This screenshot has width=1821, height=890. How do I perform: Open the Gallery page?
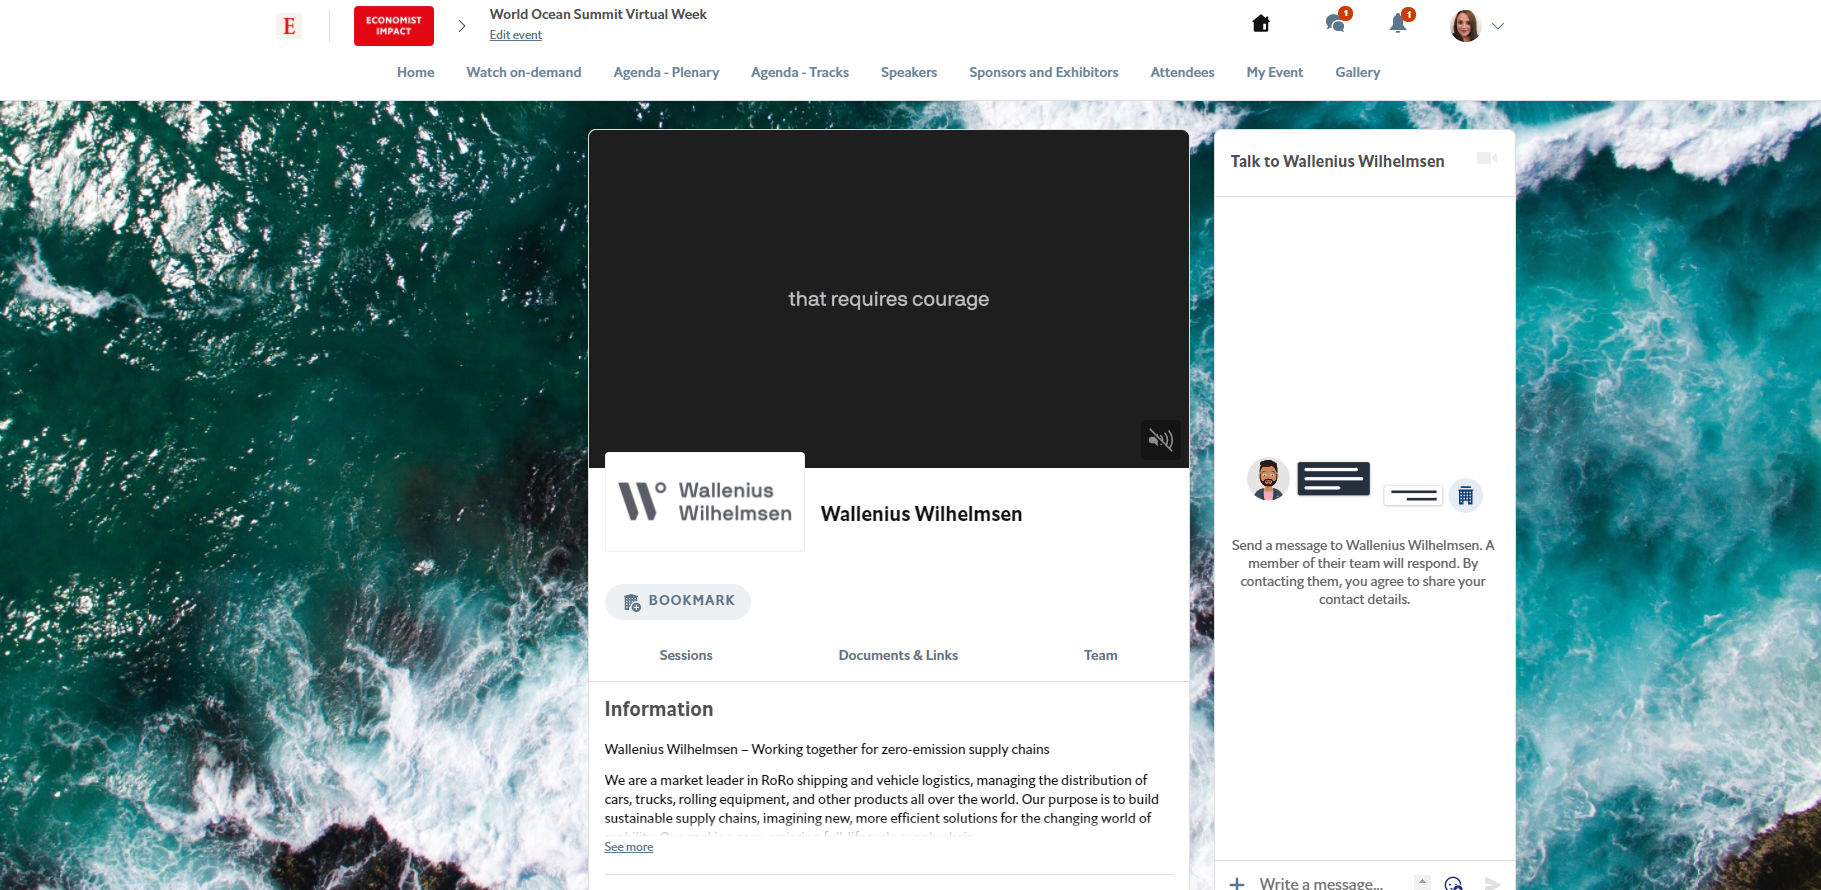[x=1358, y=72]
